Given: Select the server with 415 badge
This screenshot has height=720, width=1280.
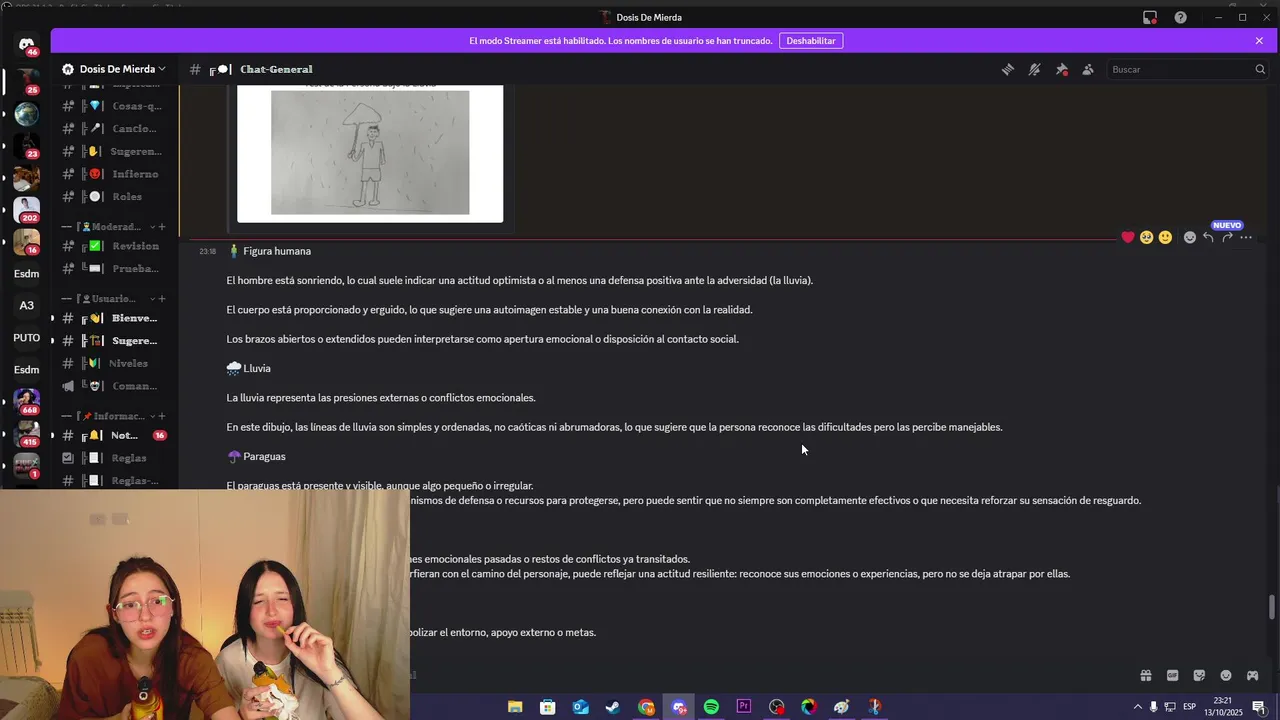Looking at the screenshot, I should click(26, 434).
